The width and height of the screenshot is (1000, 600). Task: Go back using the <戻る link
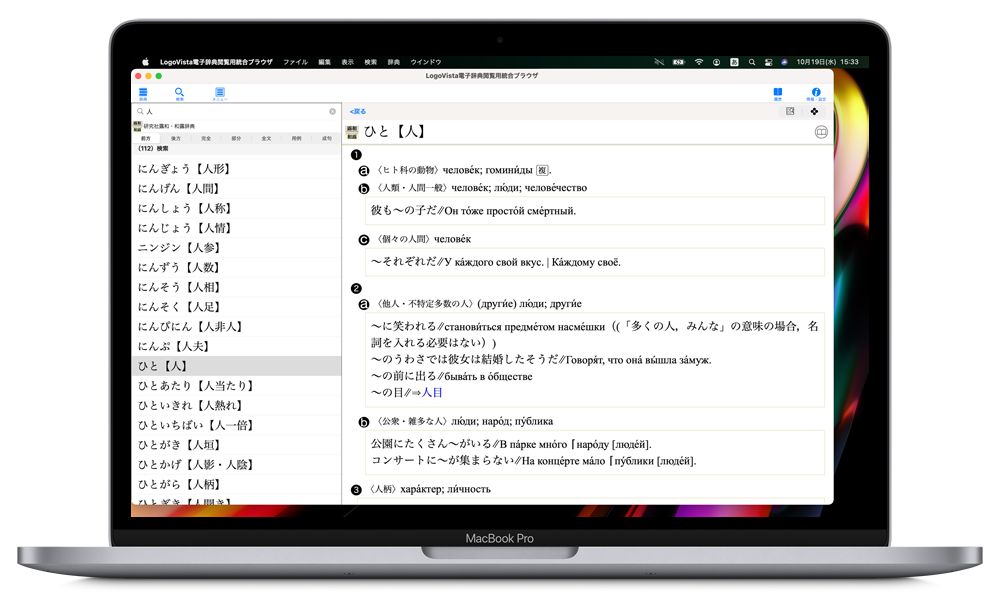(358, 111)
